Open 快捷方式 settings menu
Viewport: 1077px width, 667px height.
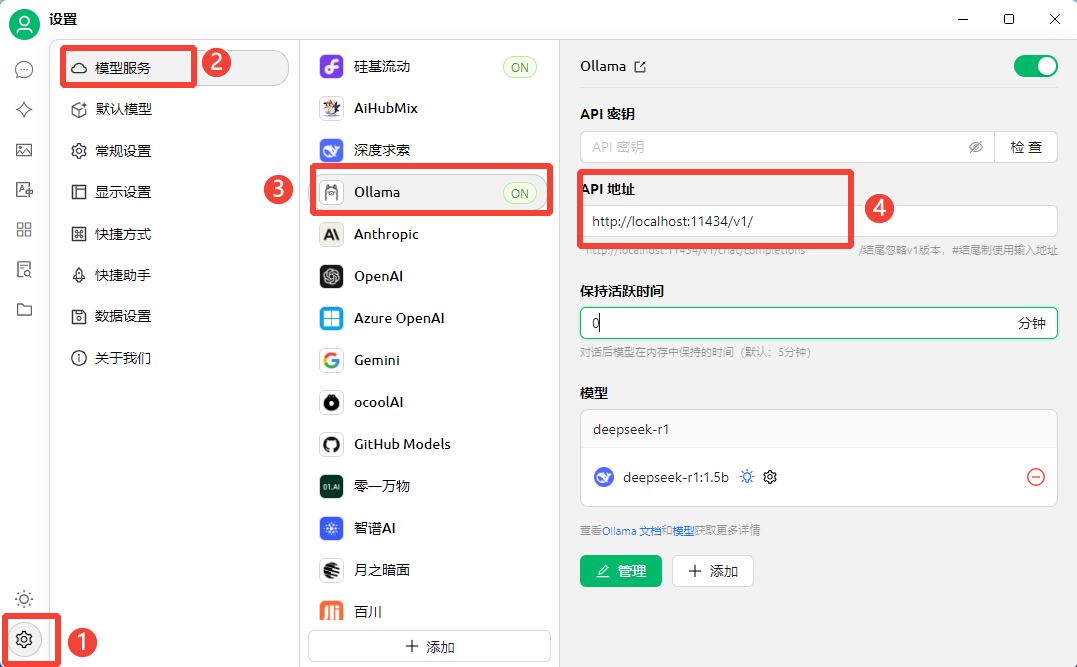pos(175,234)
